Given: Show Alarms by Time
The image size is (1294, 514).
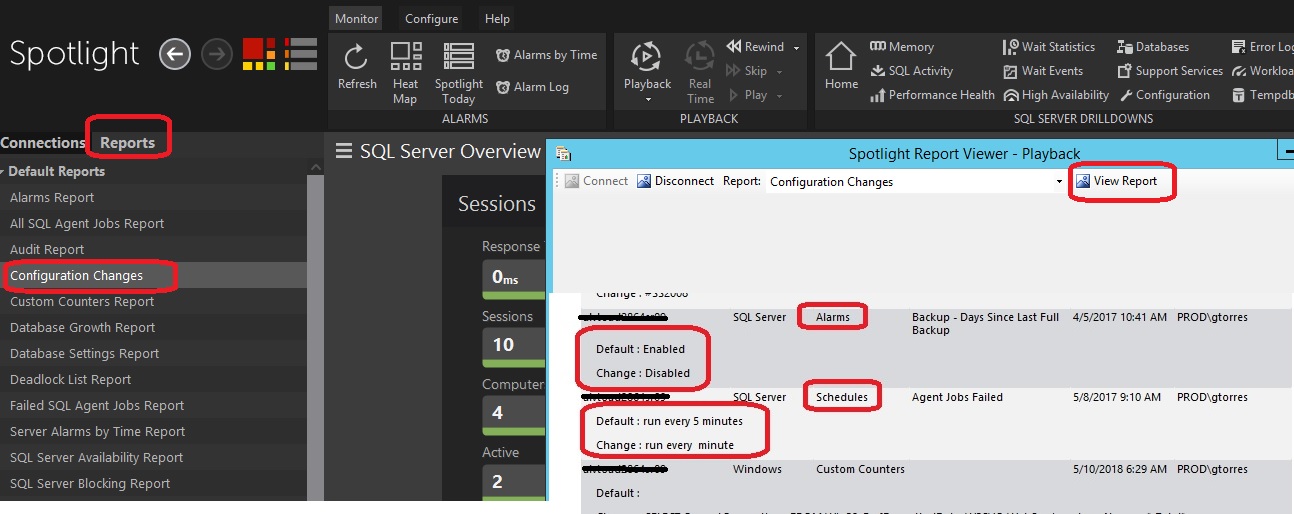Looking at the screenshot, I should 547,55.
